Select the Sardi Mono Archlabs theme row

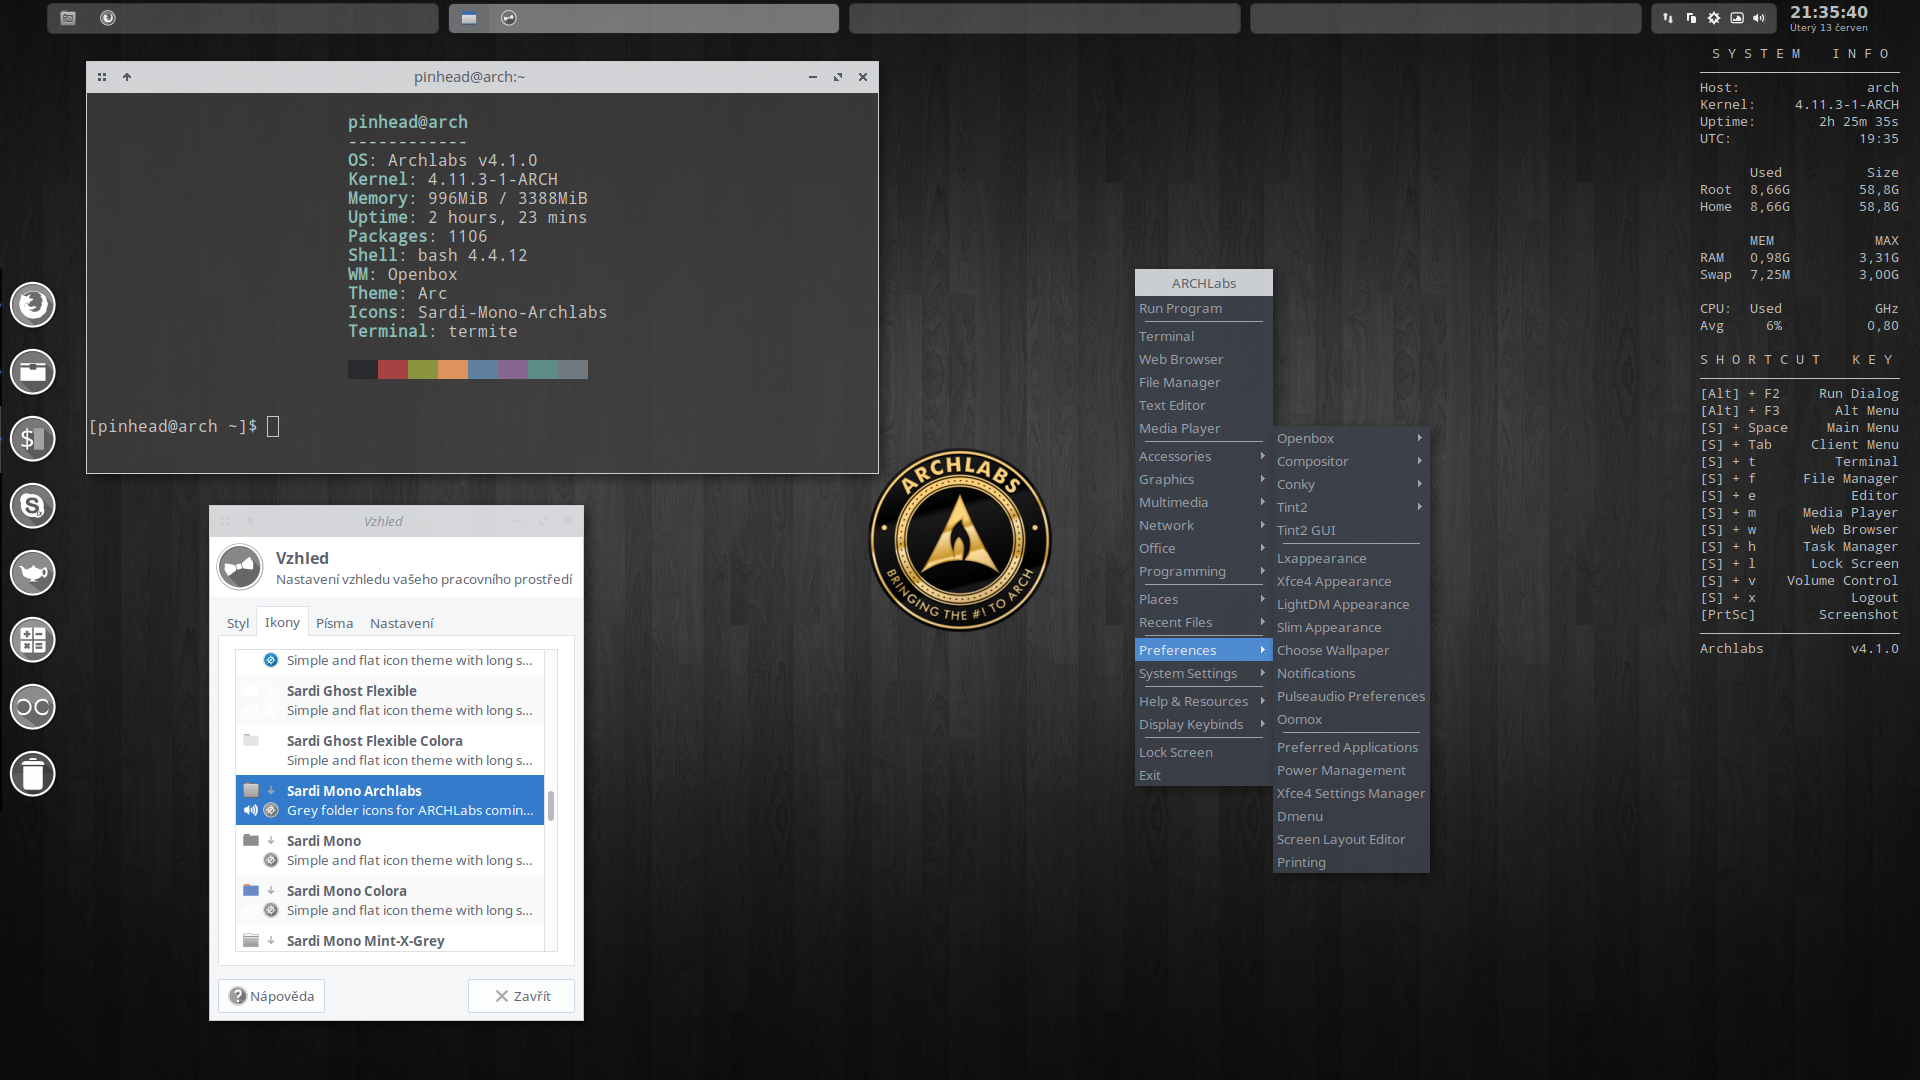(x=390, y=800)
